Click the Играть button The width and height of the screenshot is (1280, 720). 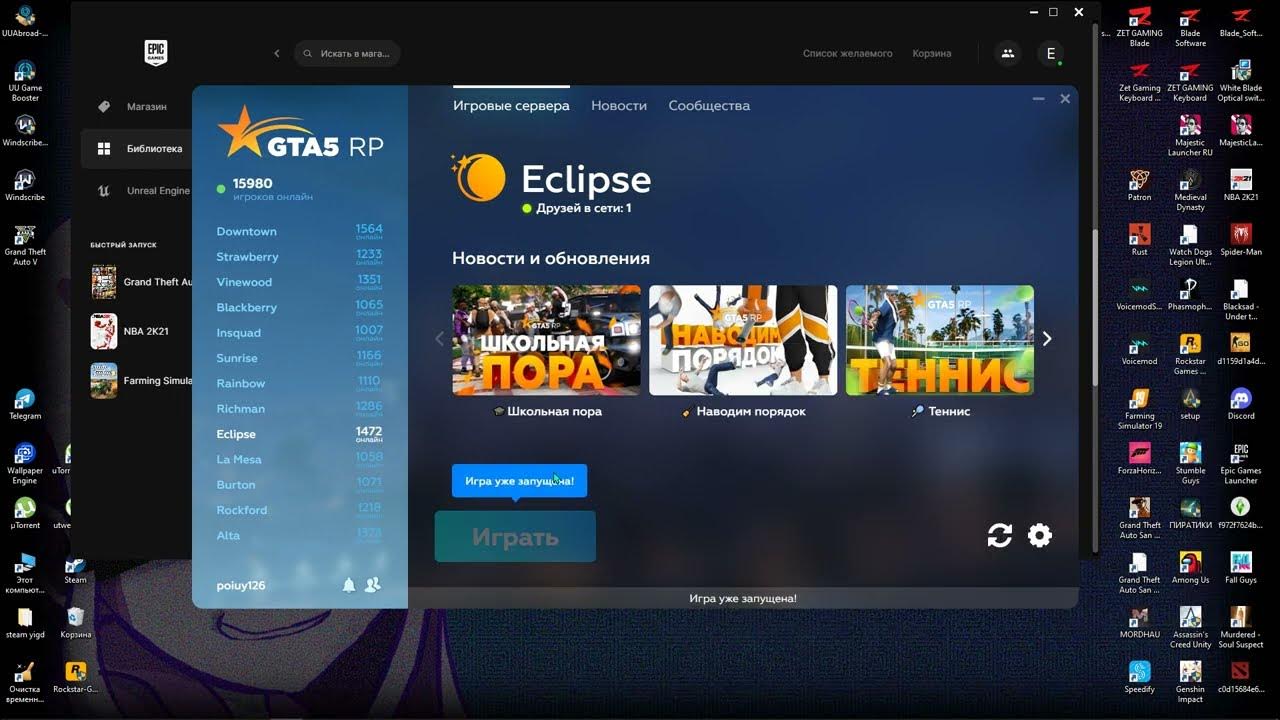coord(515,537)
